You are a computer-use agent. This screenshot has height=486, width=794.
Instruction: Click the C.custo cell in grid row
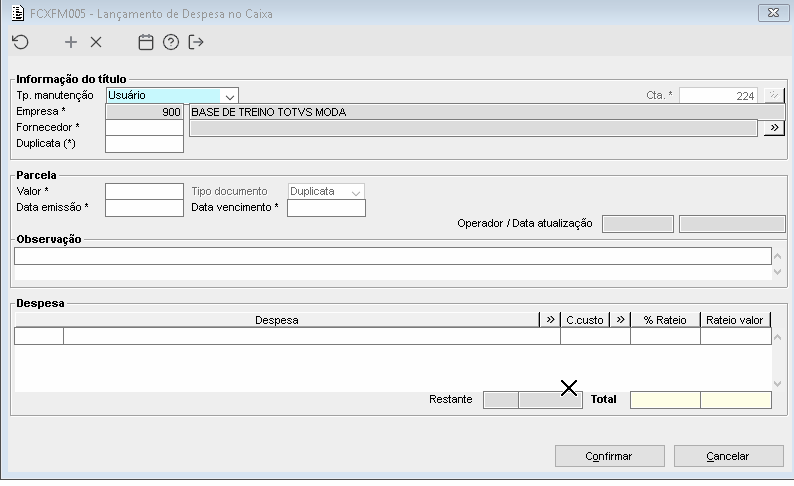(x=596, y=336)
